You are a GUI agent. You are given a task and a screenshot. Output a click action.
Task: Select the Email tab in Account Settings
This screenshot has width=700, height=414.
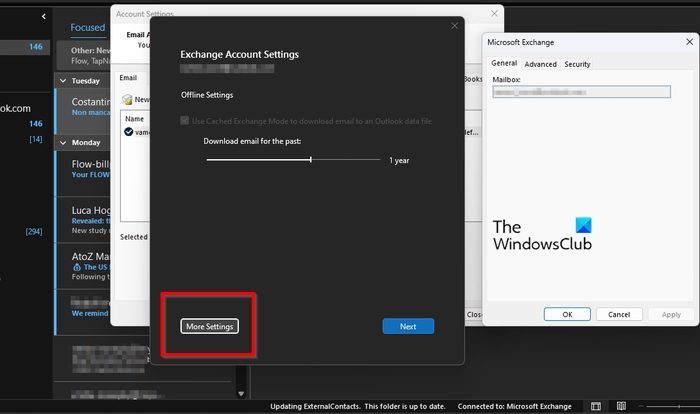coord(128,78)
